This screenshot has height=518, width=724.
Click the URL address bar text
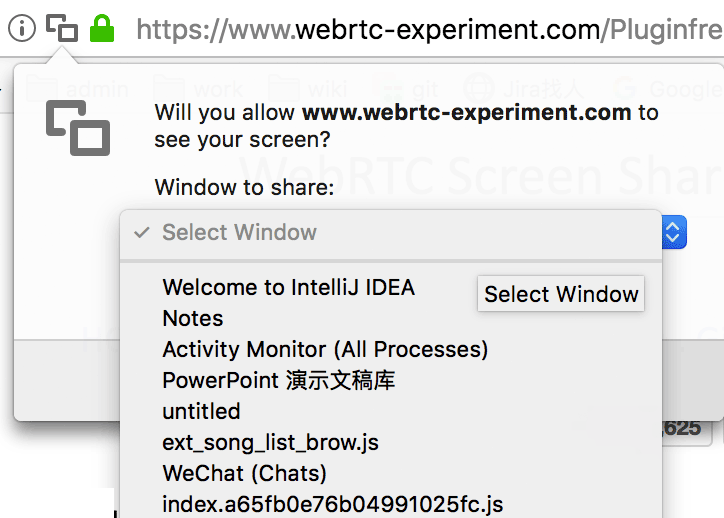click(429, 29)
